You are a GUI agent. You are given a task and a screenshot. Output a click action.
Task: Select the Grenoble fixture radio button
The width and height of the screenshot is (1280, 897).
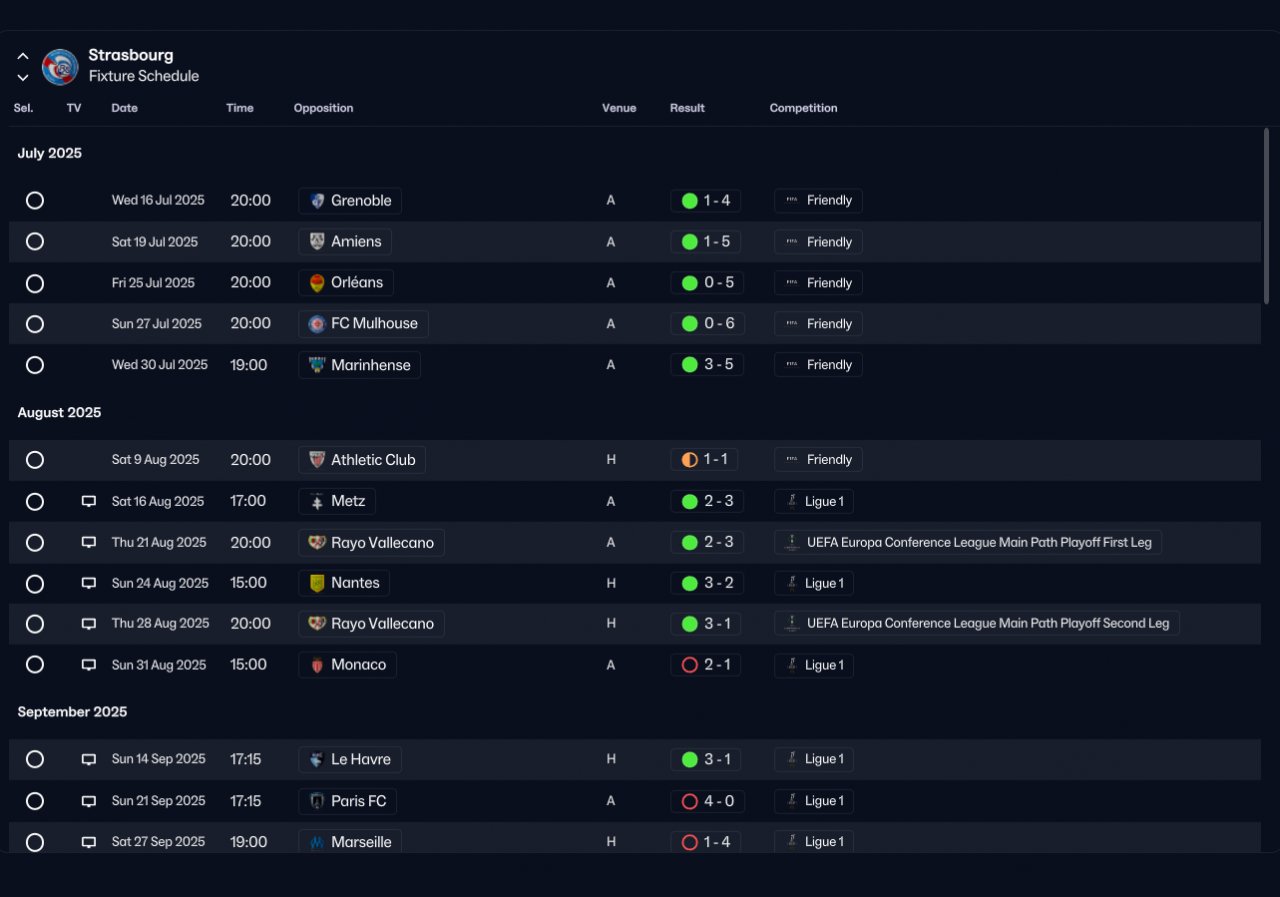35,201
